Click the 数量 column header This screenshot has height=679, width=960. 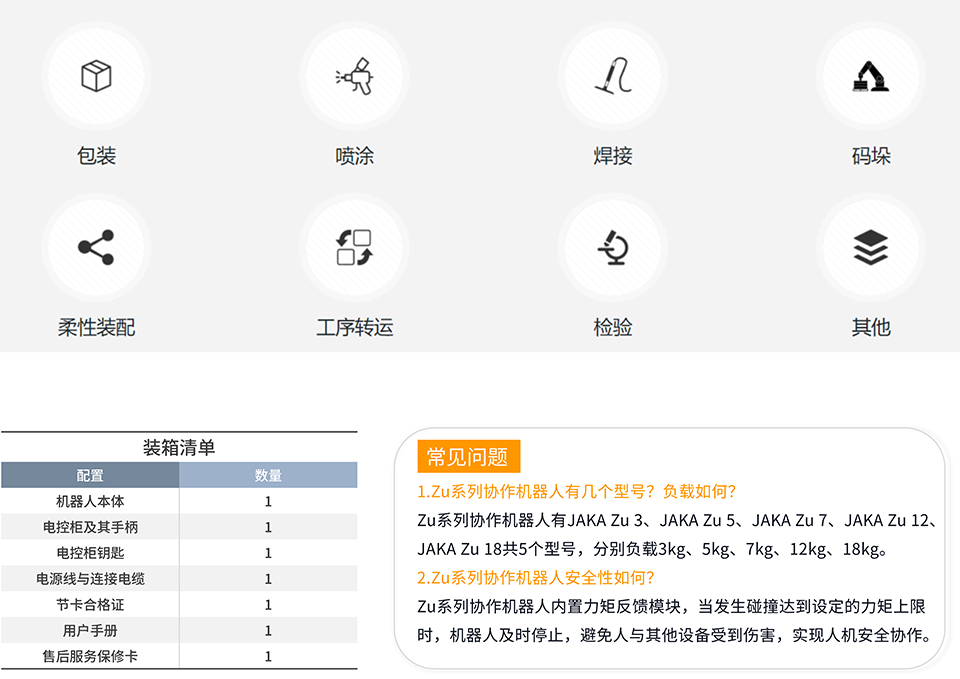[268, 475]
